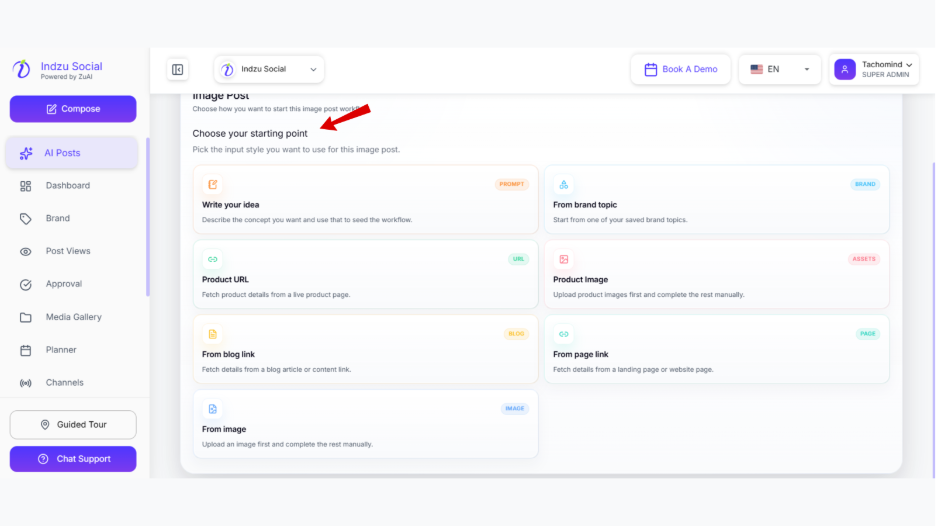Click the From page link chain icon

(564, 334)
